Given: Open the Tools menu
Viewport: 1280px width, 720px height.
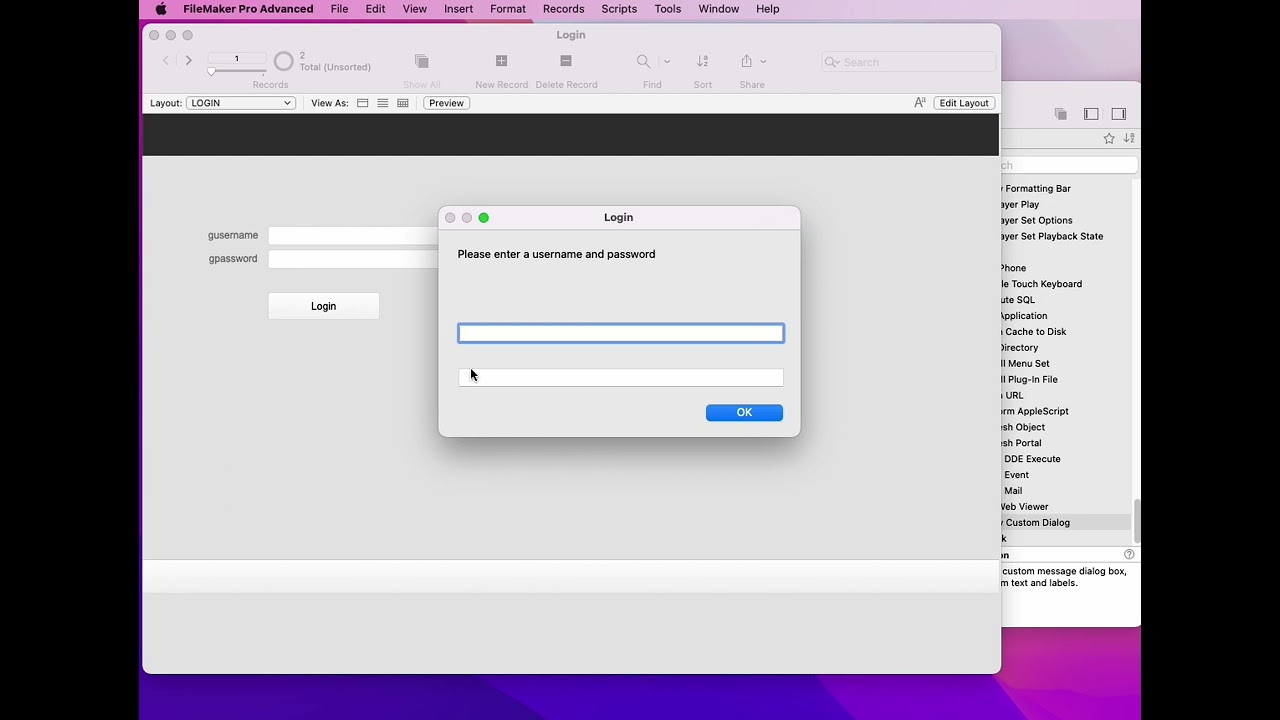Looking at the screenshot, I should click(x=667, y=9).
